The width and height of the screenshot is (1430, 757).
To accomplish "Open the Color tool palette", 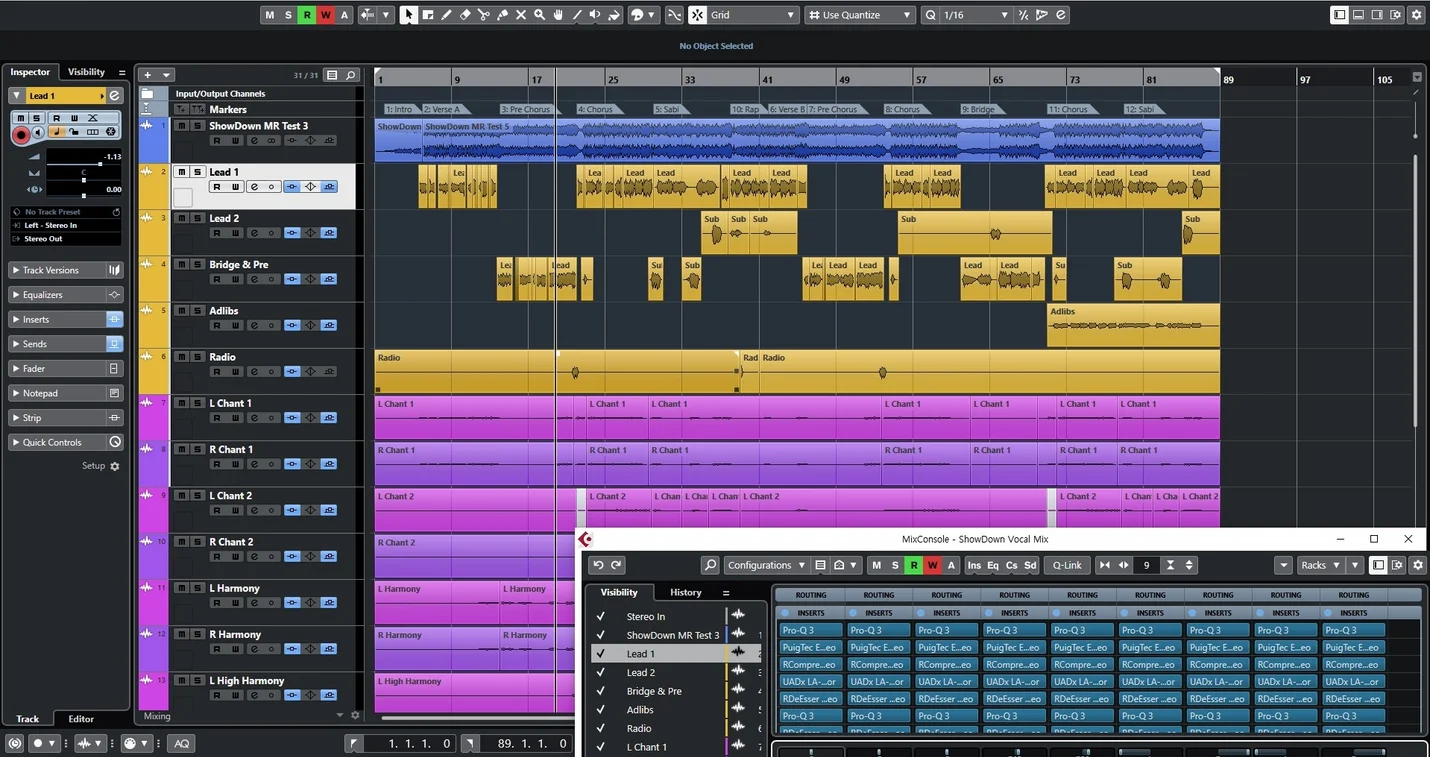I will pos(642,15).
